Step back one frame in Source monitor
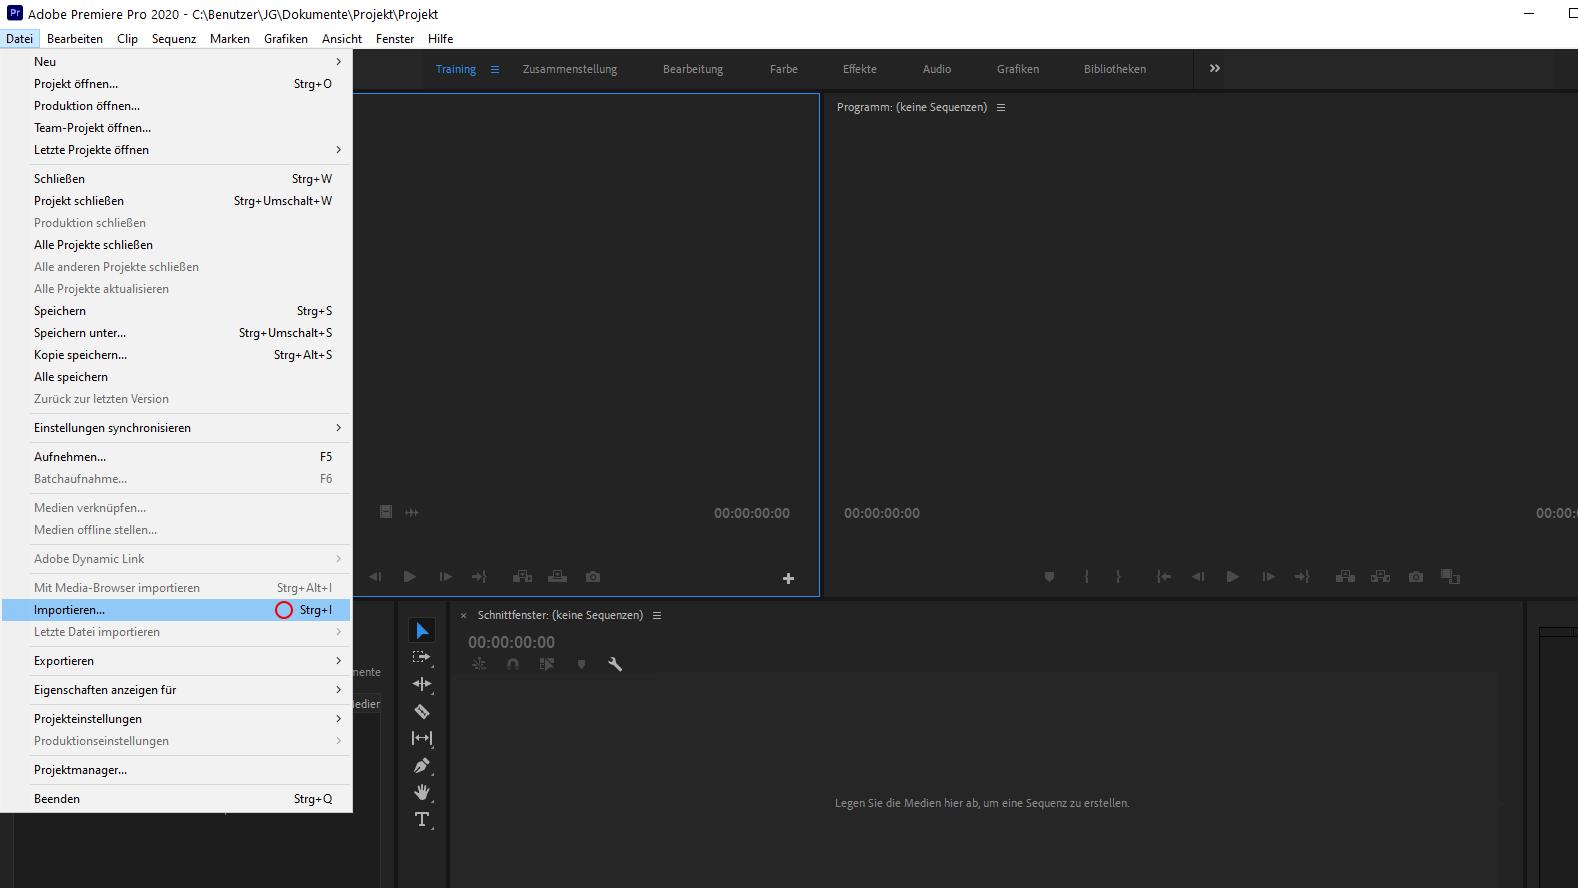 [375, 577]
